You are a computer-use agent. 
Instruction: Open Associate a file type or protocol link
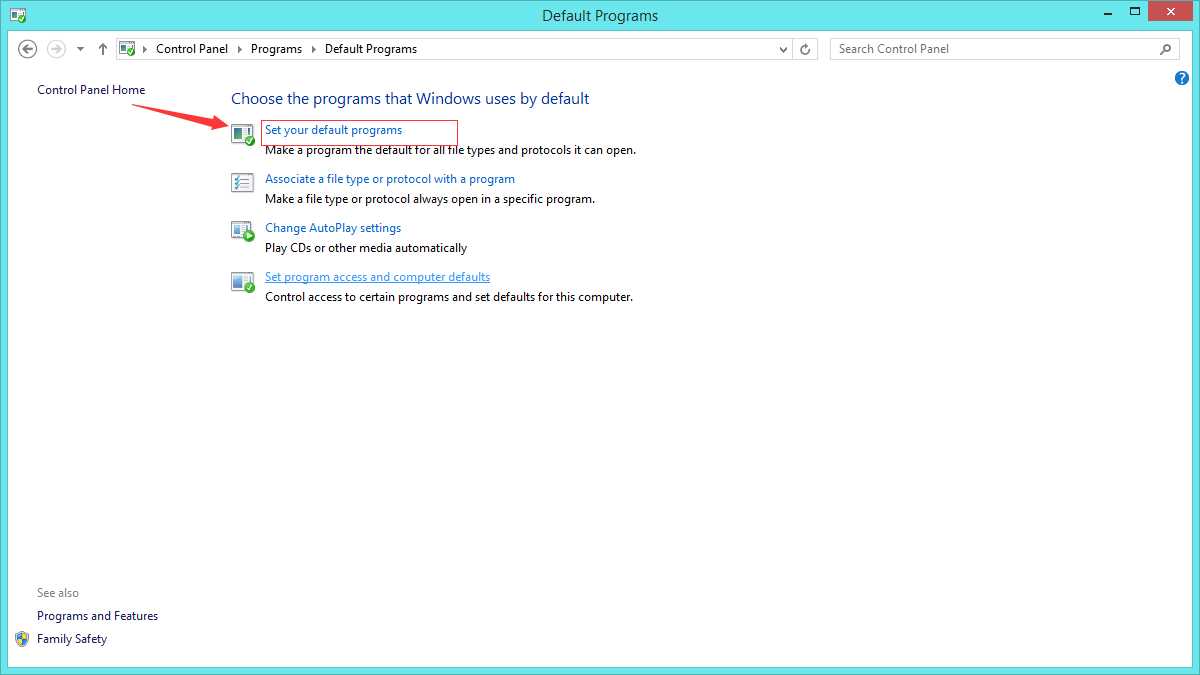point(390,179)
